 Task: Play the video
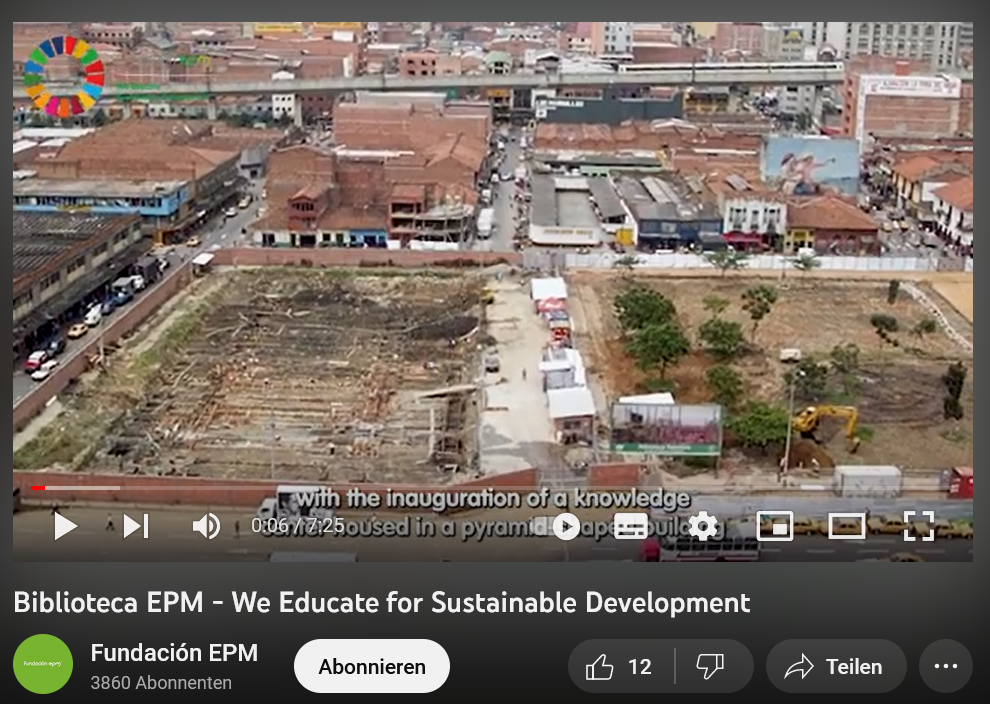[65, 526]
